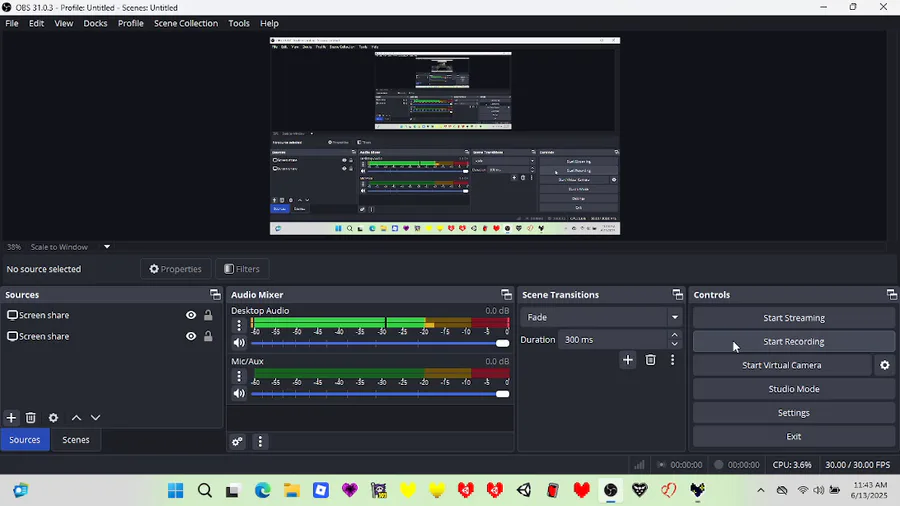Move source down with the down arrow
This screenshot has width=900, height=506.
pyautogui.click(x=95, y=418)
